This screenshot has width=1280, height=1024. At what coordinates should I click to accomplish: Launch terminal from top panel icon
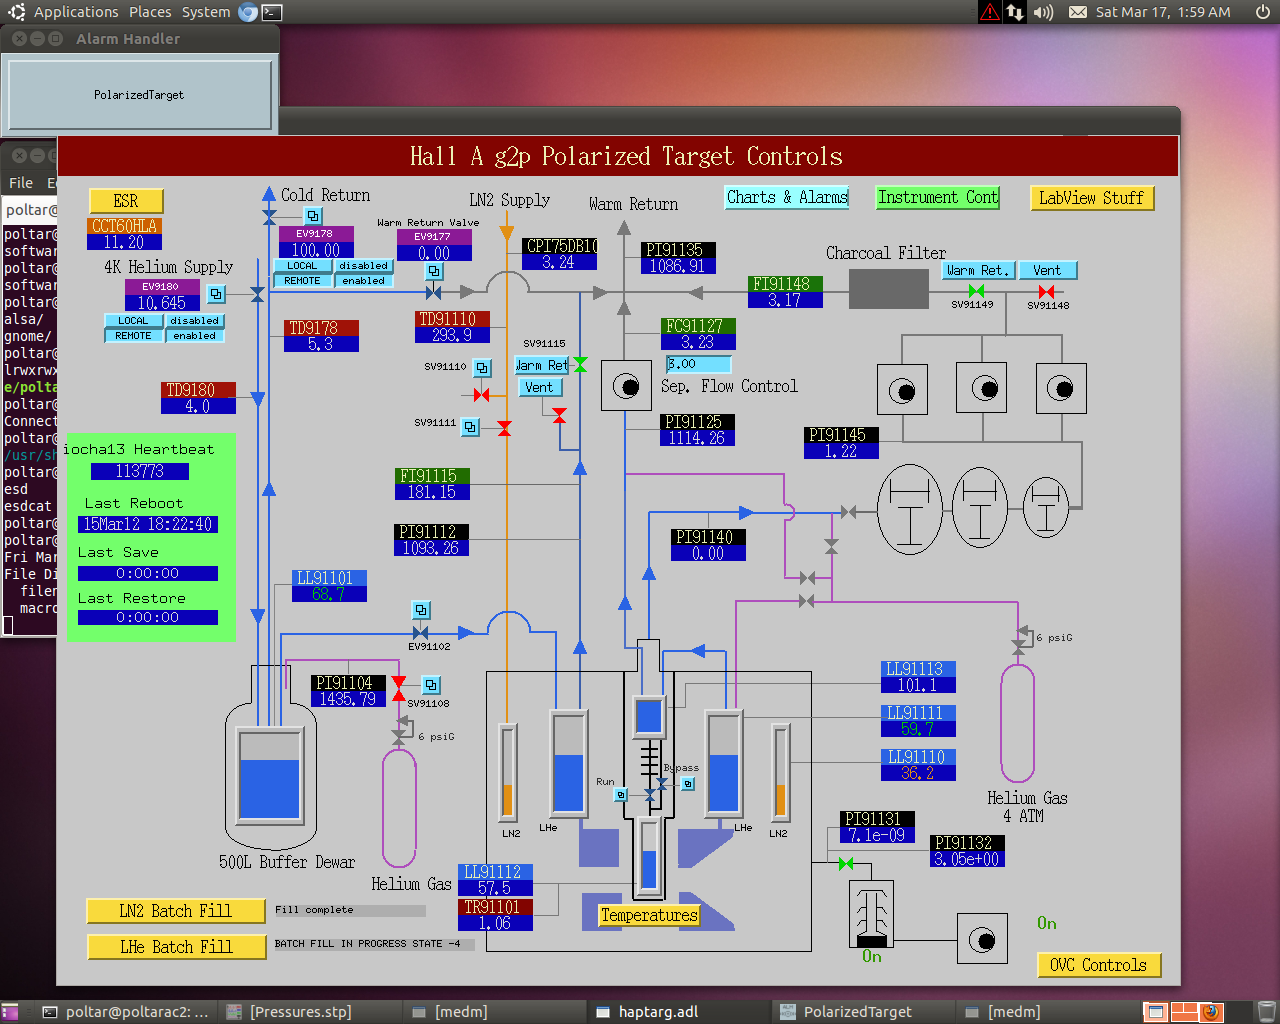click(x=272, y=12)
